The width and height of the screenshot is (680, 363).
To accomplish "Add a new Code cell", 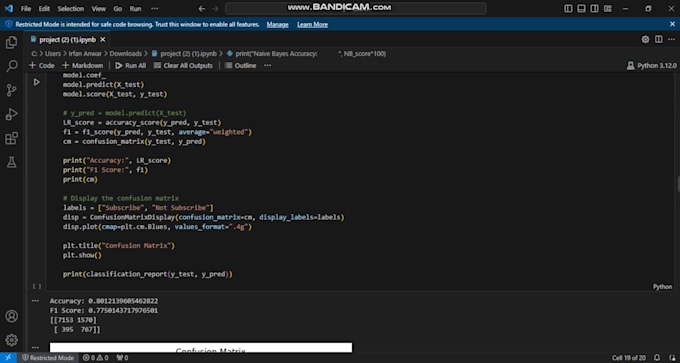I will 42,65.
